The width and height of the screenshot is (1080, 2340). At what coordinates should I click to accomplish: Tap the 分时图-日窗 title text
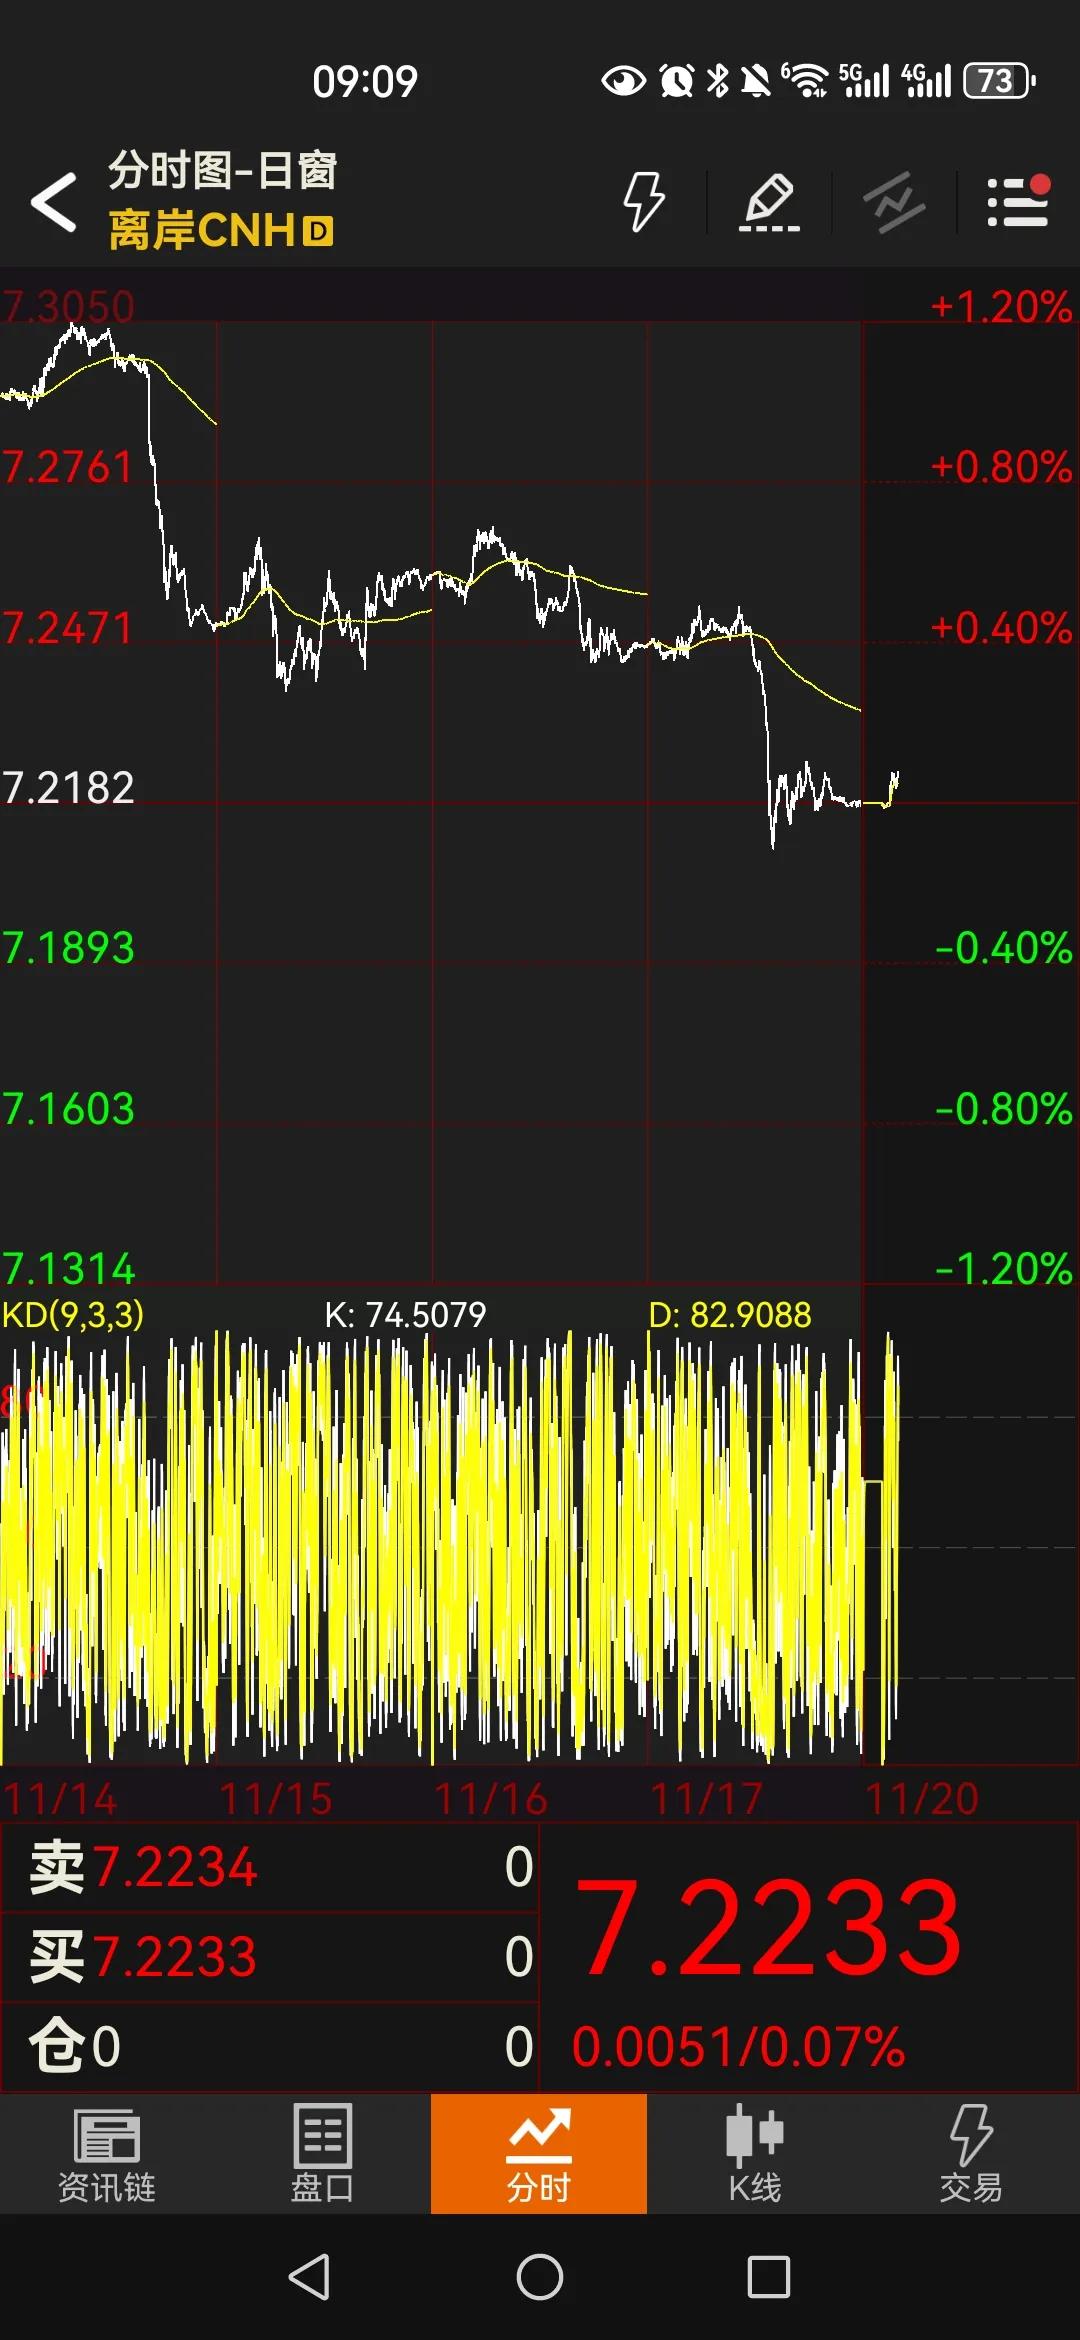pyautogui.click(x=222, y=170)
